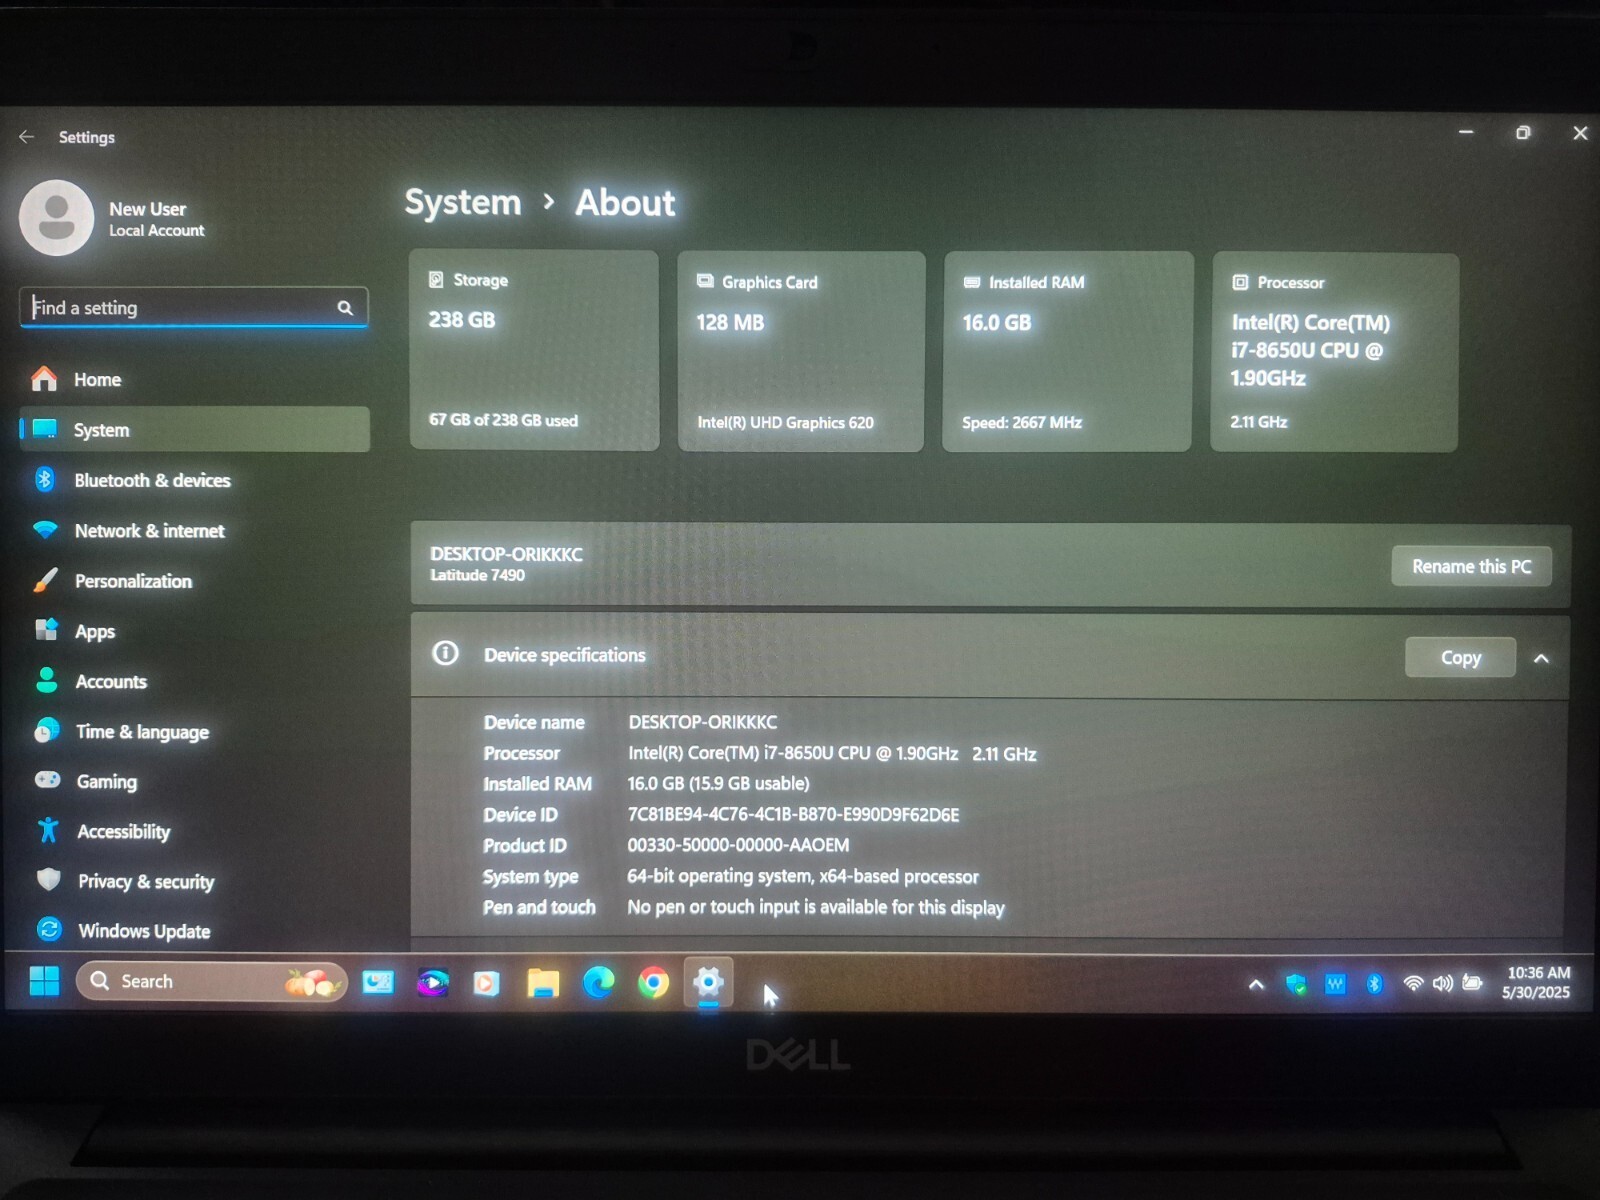Launch Microsoft Edge from the taskbar
The width and height of the screenshot is (1600, 1200).
click(598, 984)
